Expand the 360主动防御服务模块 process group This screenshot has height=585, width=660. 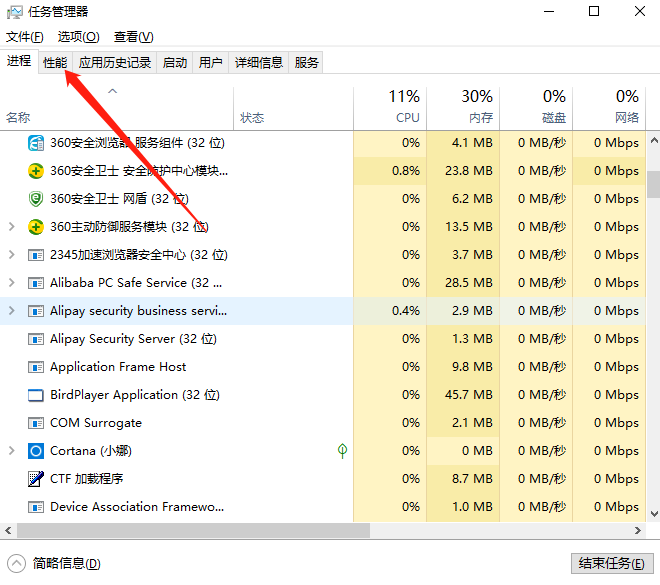point(11,227)
